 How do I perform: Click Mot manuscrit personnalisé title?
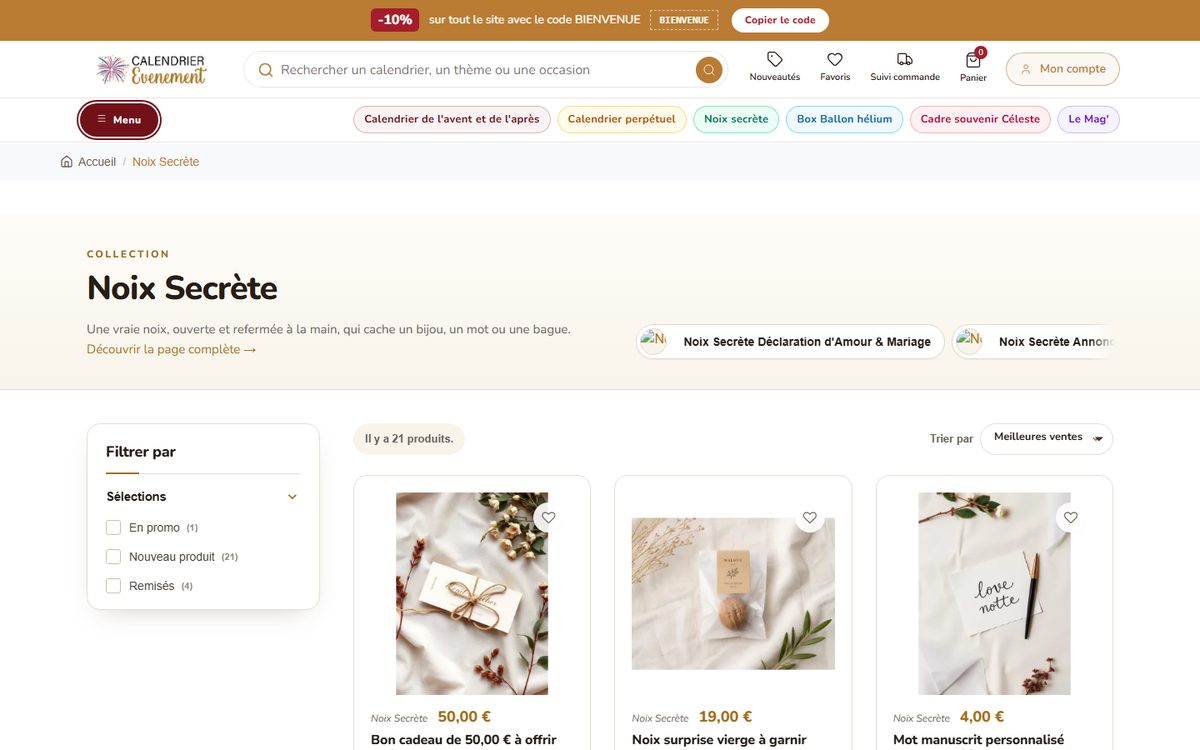pos(979,740)
